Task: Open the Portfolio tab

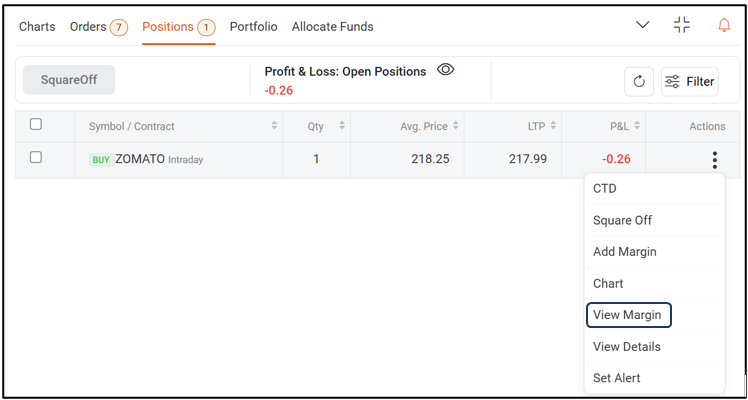Action: [x=253, y=27]
